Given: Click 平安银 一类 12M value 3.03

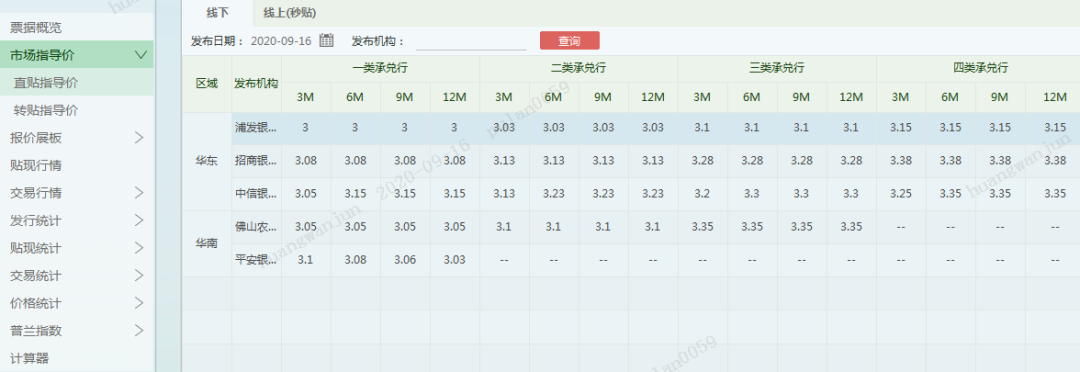Looking at the screenshot, I should tap(455, 260).
